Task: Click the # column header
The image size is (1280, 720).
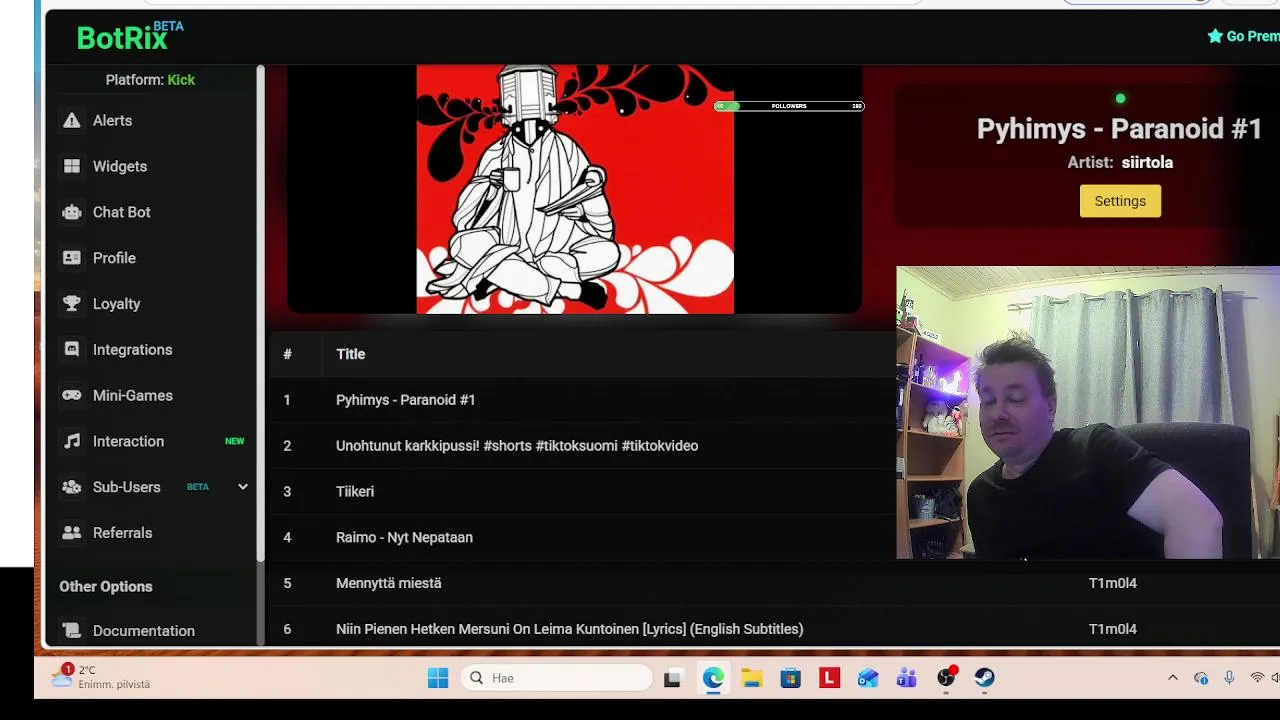Action: (287, 354)
